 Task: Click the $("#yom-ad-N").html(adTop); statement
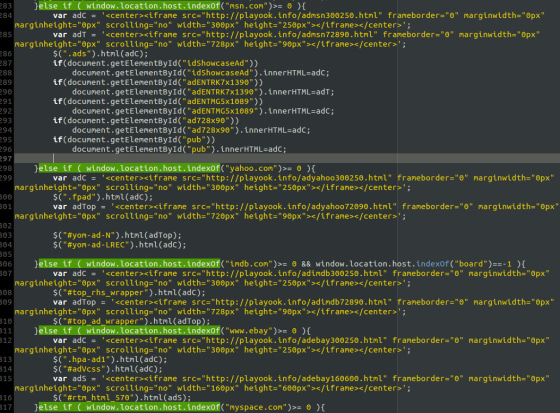pos(117,235)
